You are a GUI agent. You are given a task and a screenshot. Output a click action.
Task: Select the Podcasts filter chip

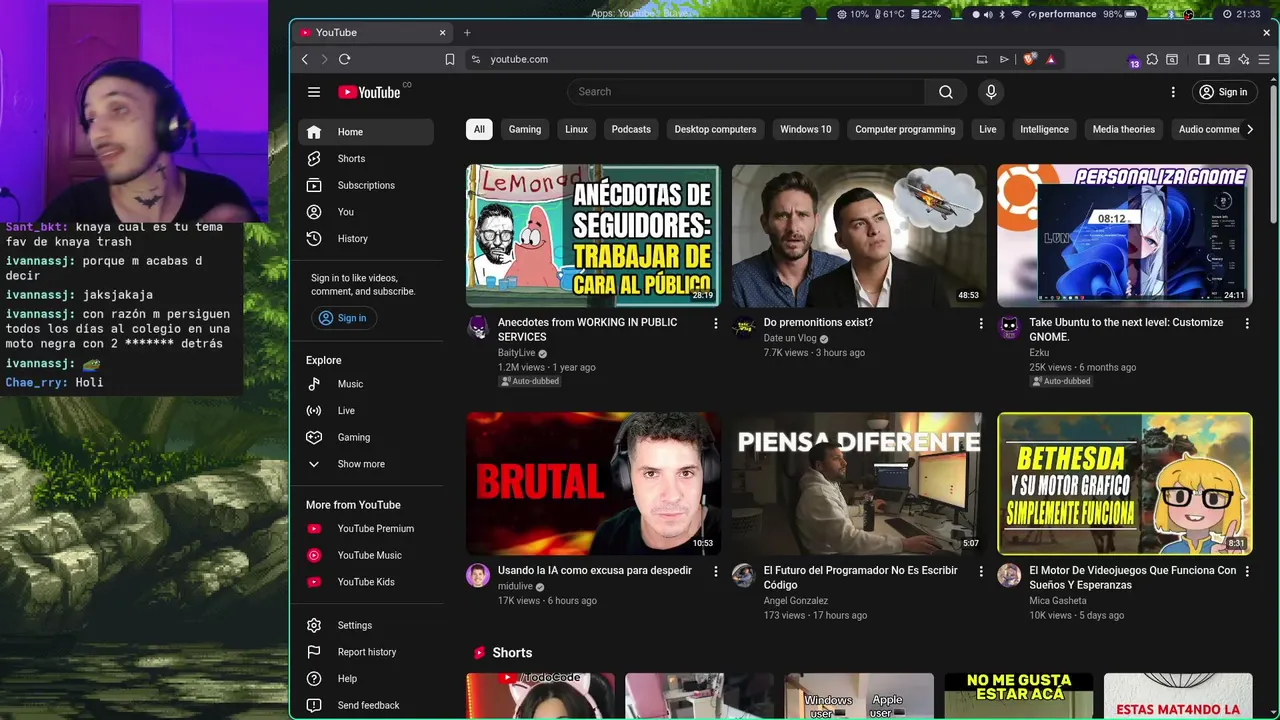631,129
